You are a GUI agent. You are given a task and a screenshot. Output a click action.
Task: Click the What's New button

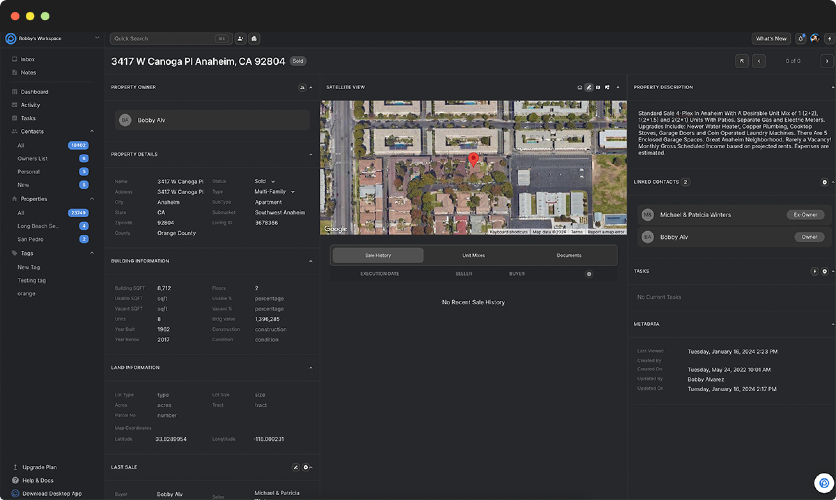(x=771, y=38)
